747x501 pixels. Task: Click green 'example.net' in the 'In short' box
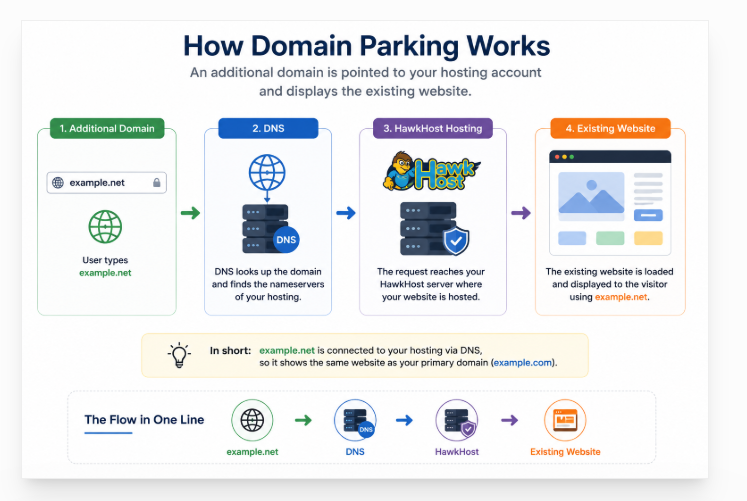click(287, 351)
